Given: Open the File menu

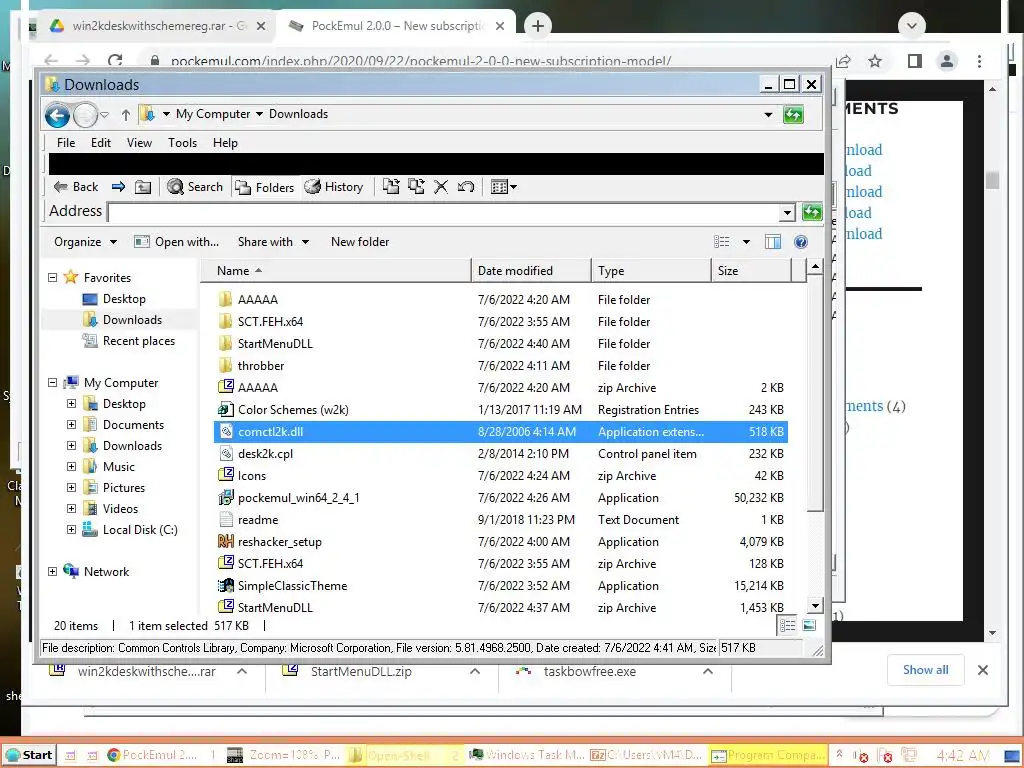Looking at the screenshot, I should pyautogui.click(x=66, y=142).
